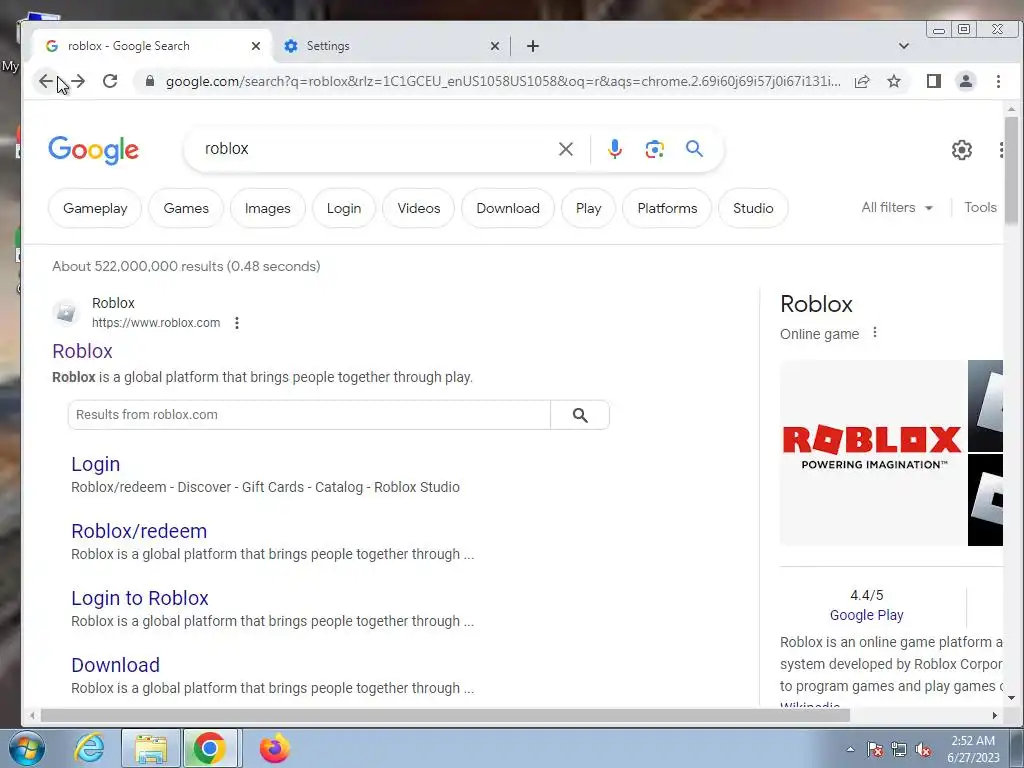1024x768 pixels.
Task: Open a new tab with the plus button
Action: [533, 46]
